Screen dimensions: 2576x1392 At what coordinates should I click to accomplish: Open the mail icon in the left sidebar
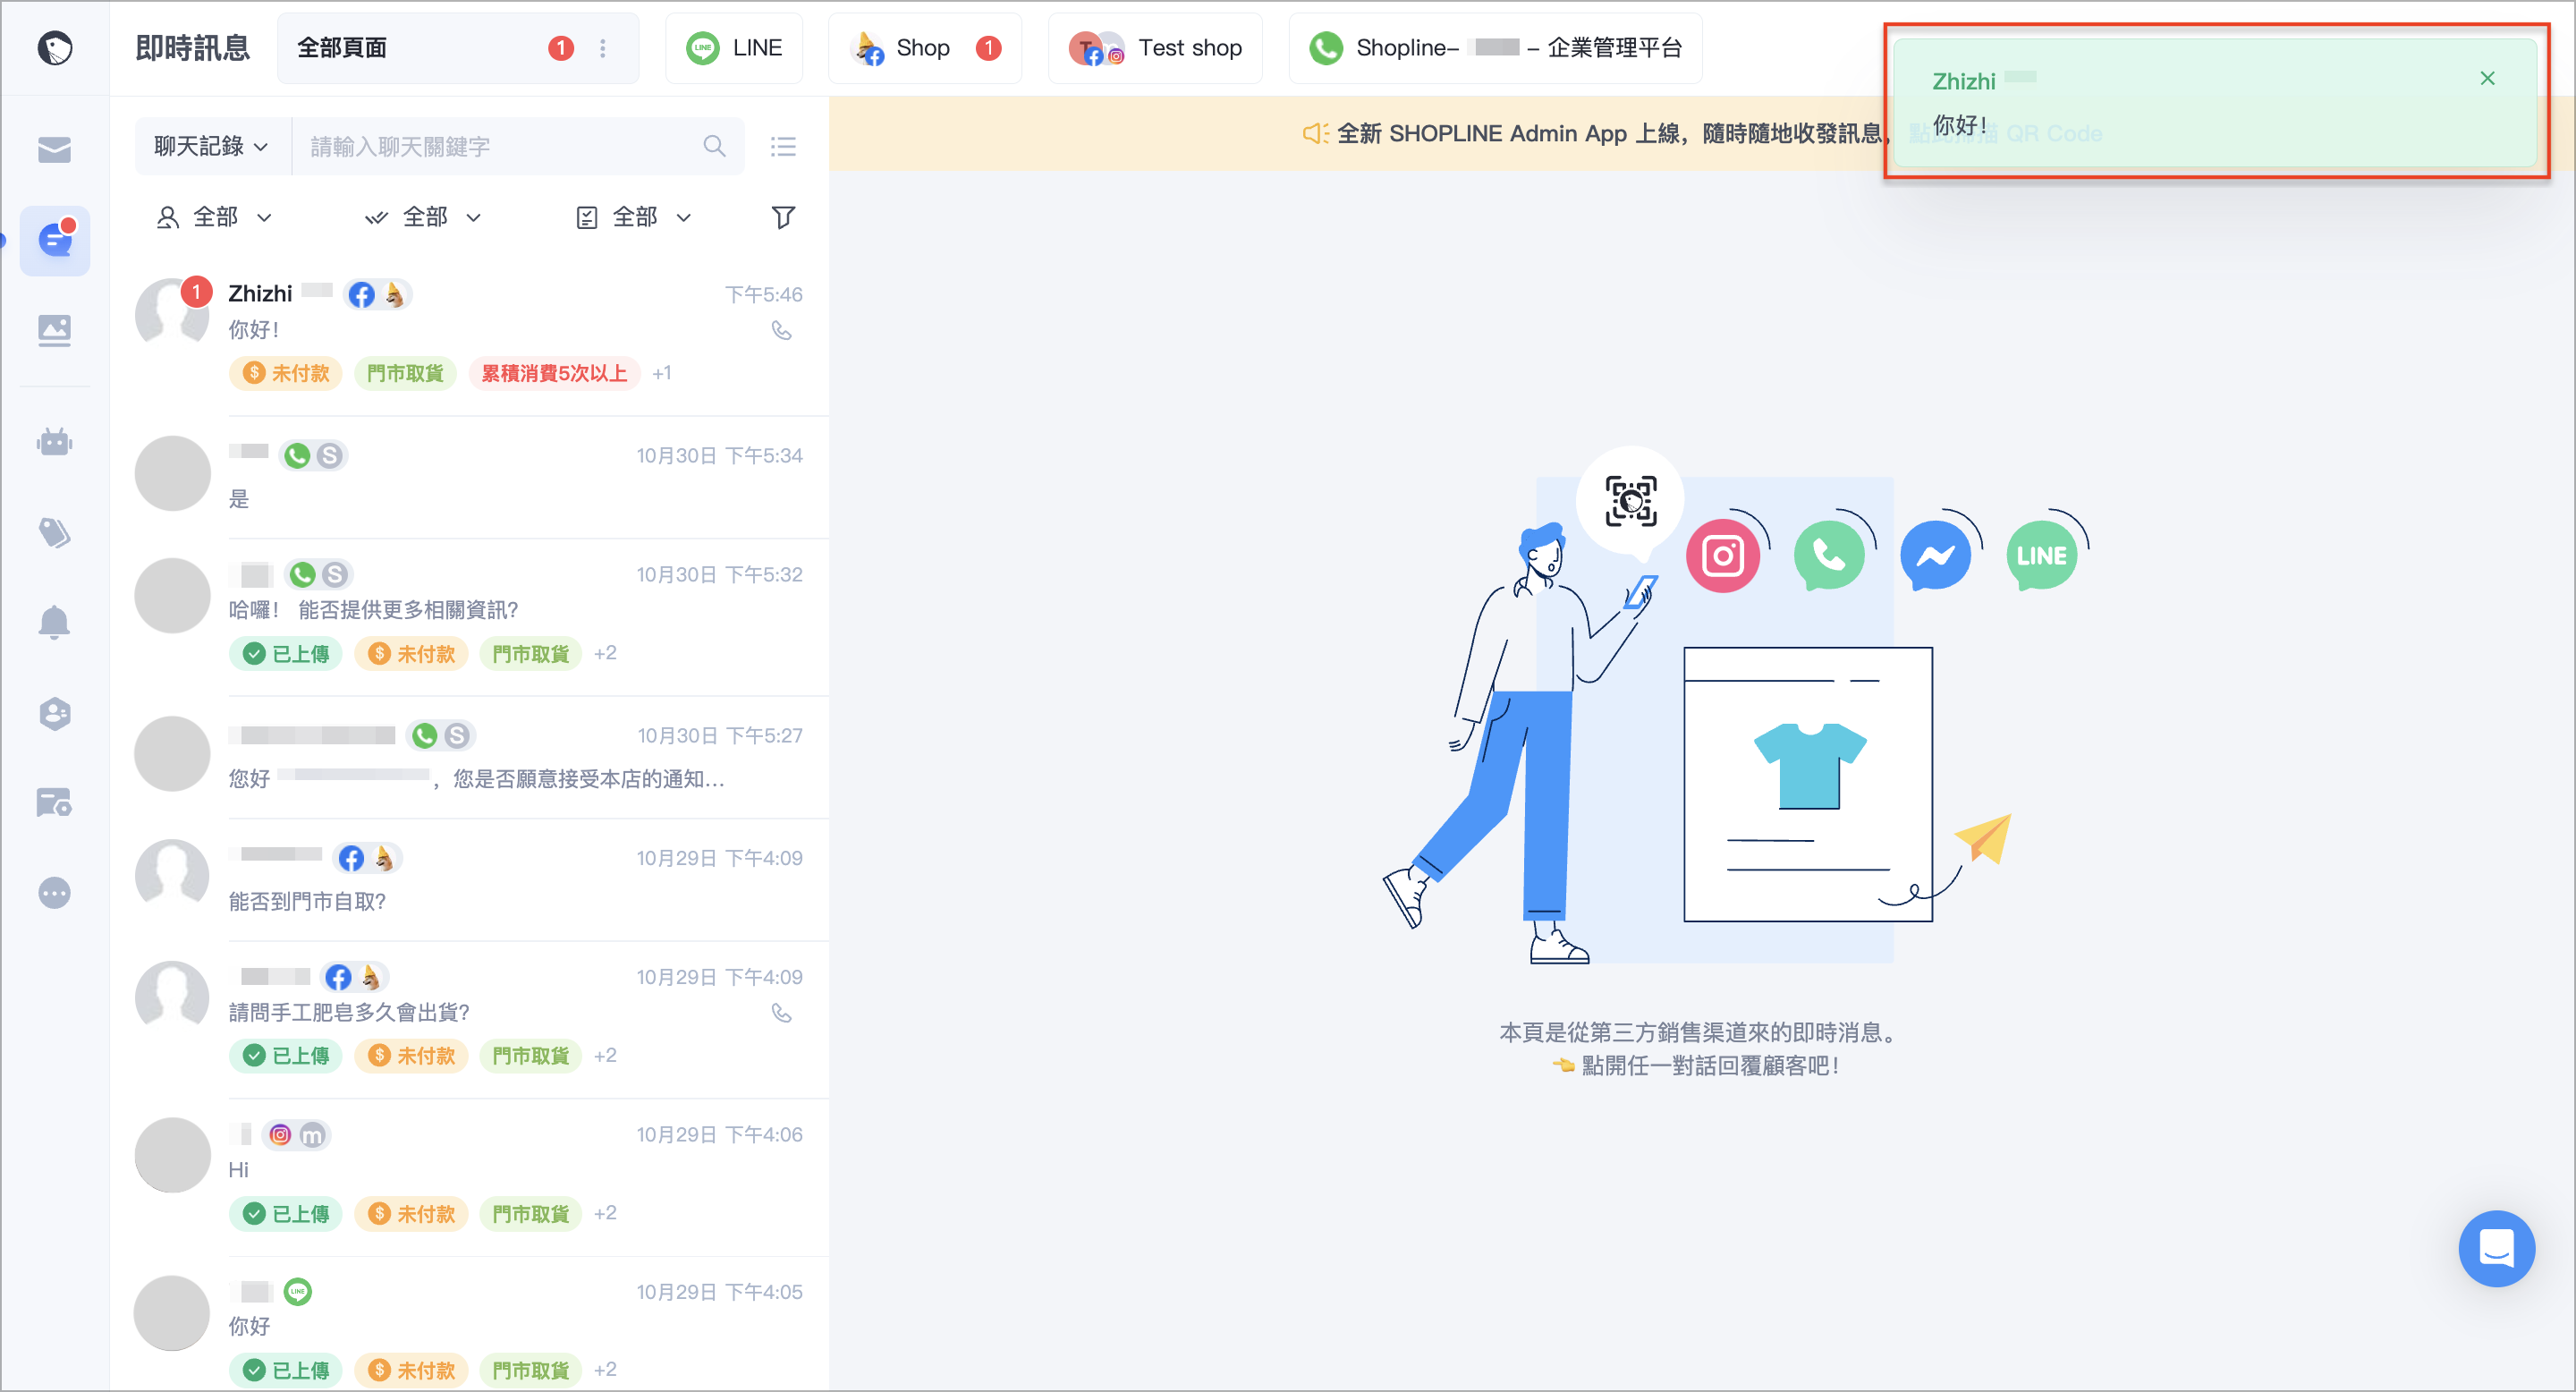[x=54, y=150]
